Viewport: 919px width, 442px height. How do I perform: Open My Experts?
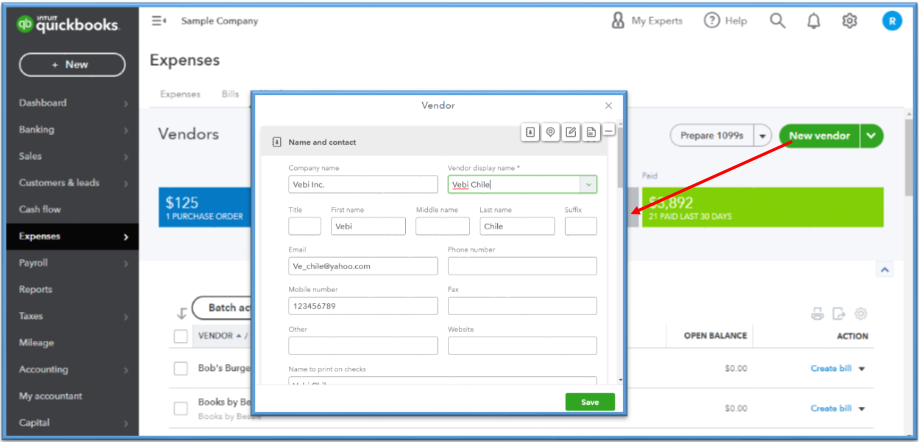coord(646,21)
